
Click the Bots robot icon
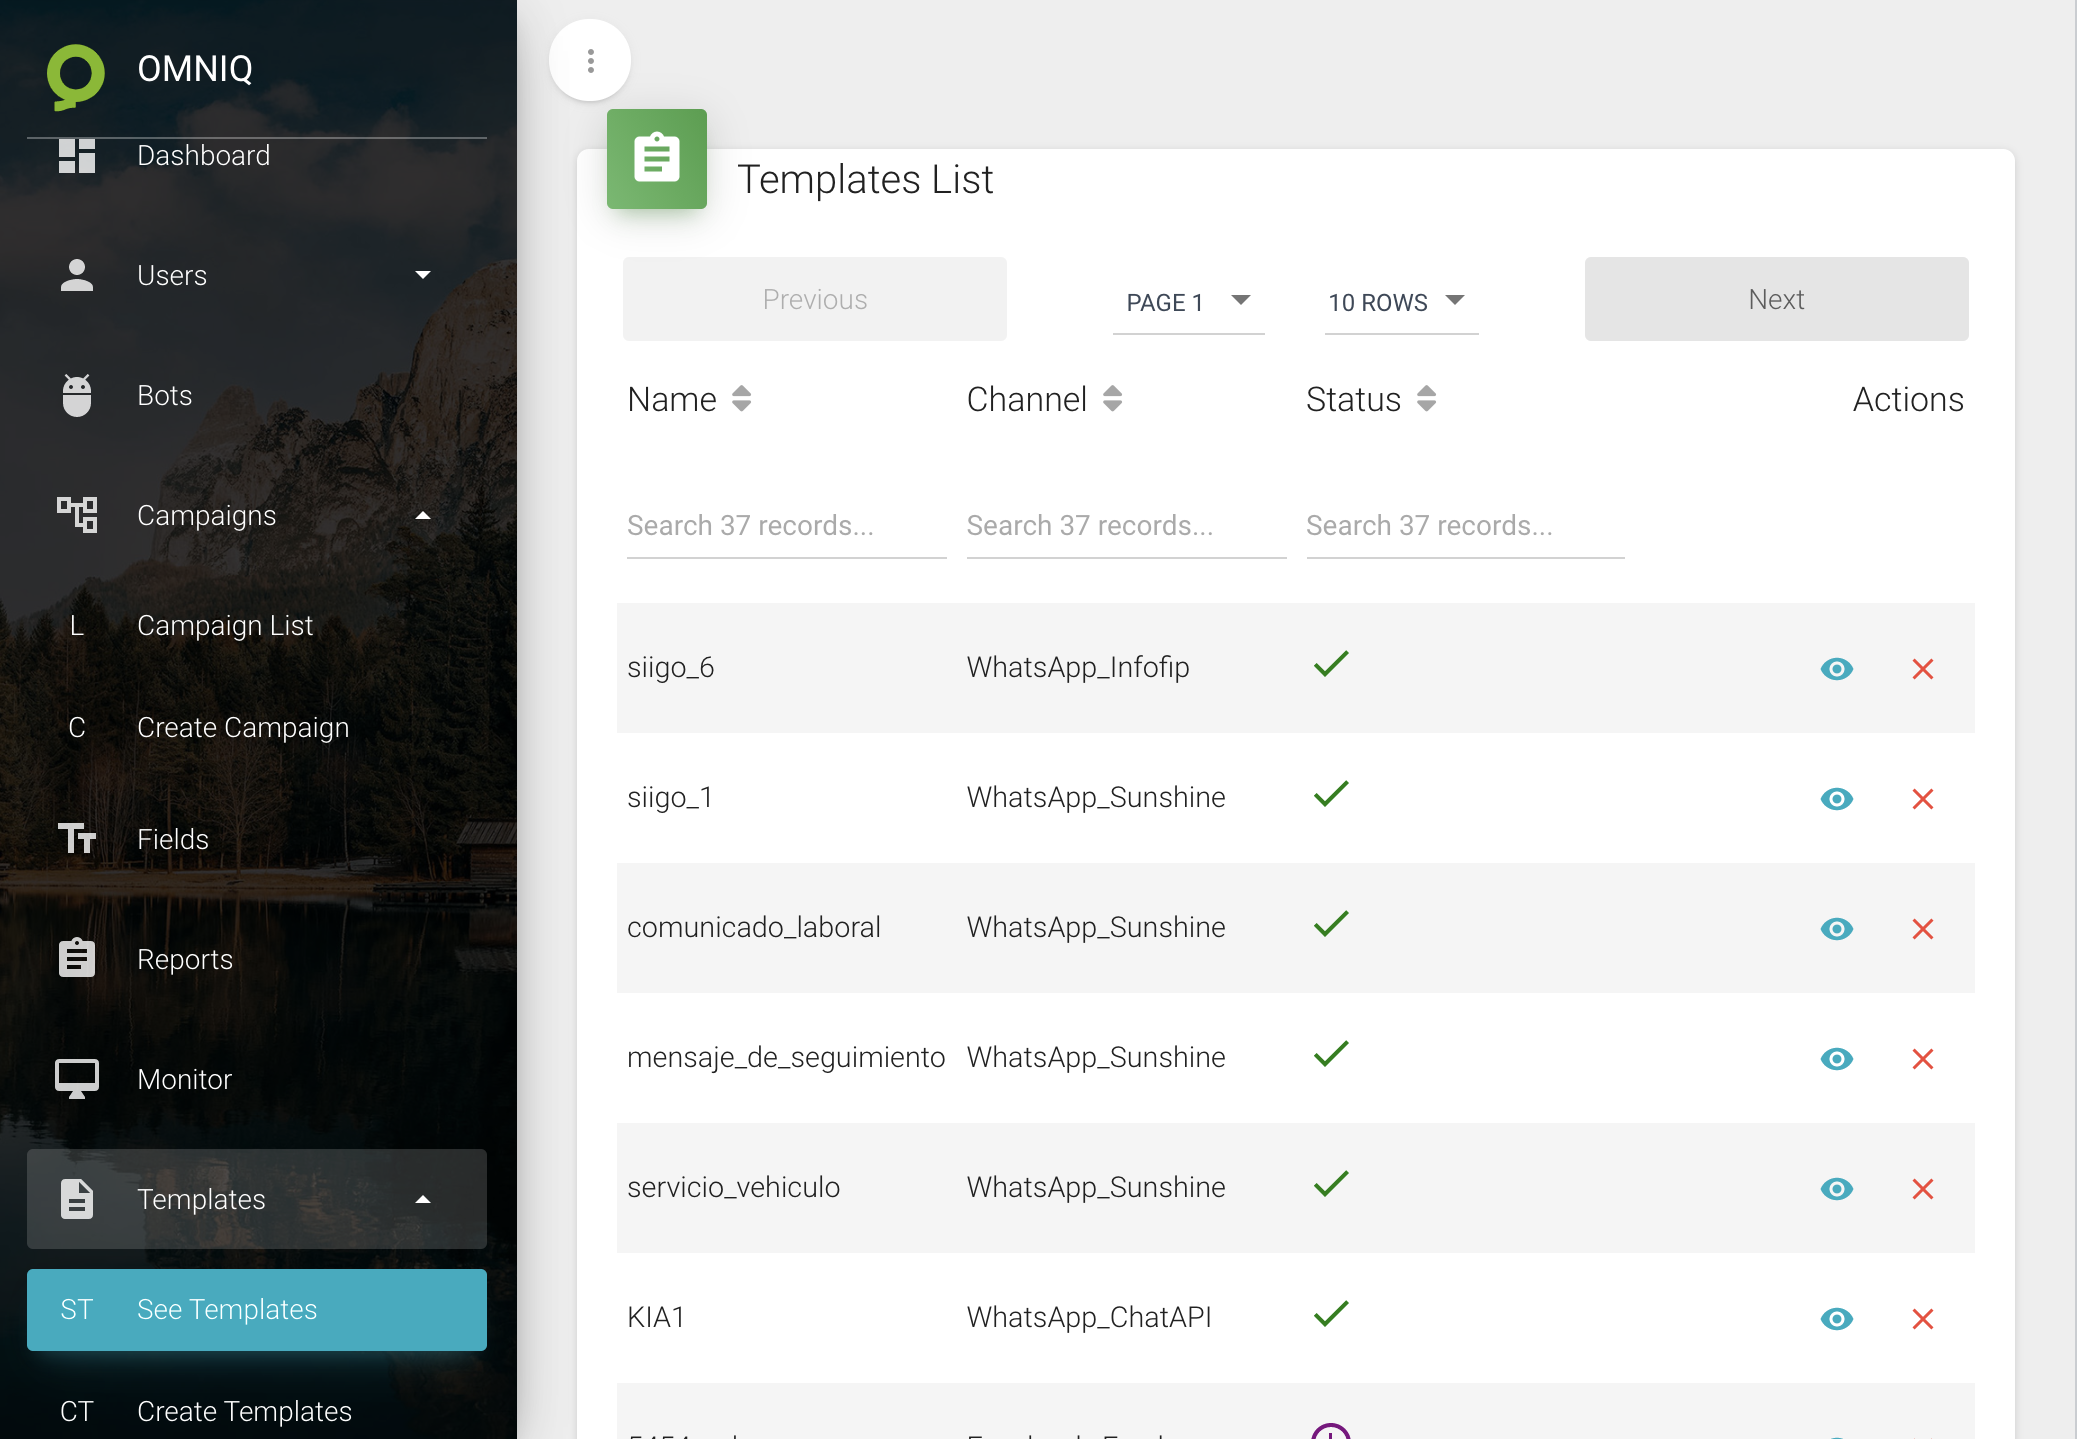[77, 396]
